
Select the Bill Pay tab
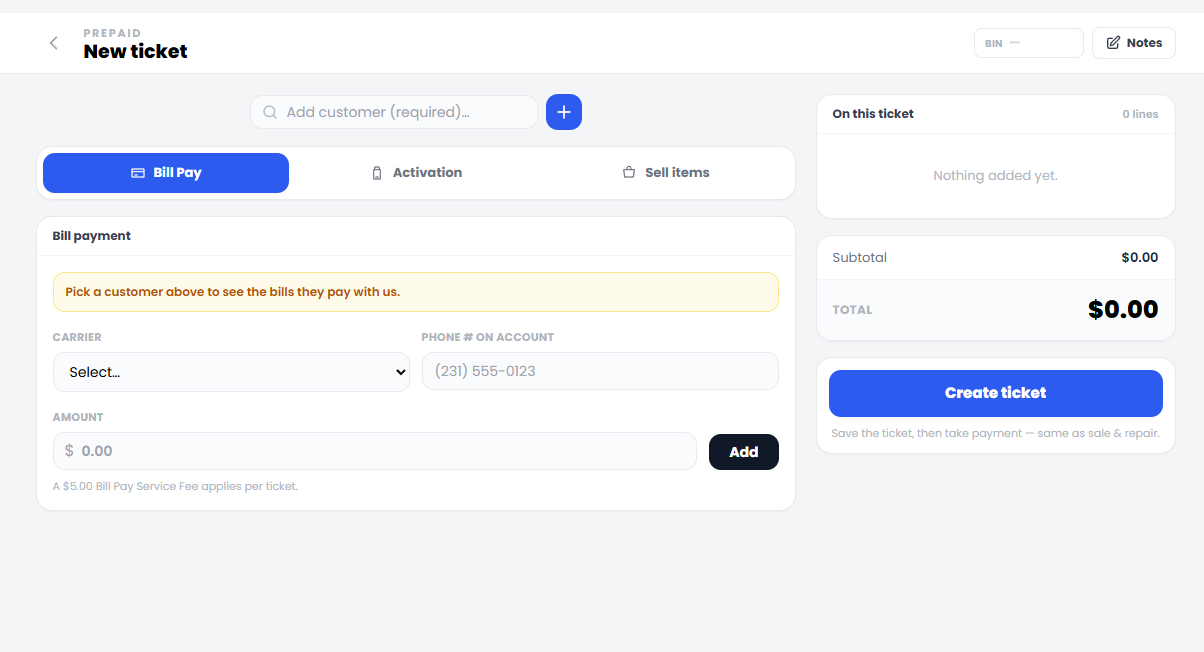(166, 173)
